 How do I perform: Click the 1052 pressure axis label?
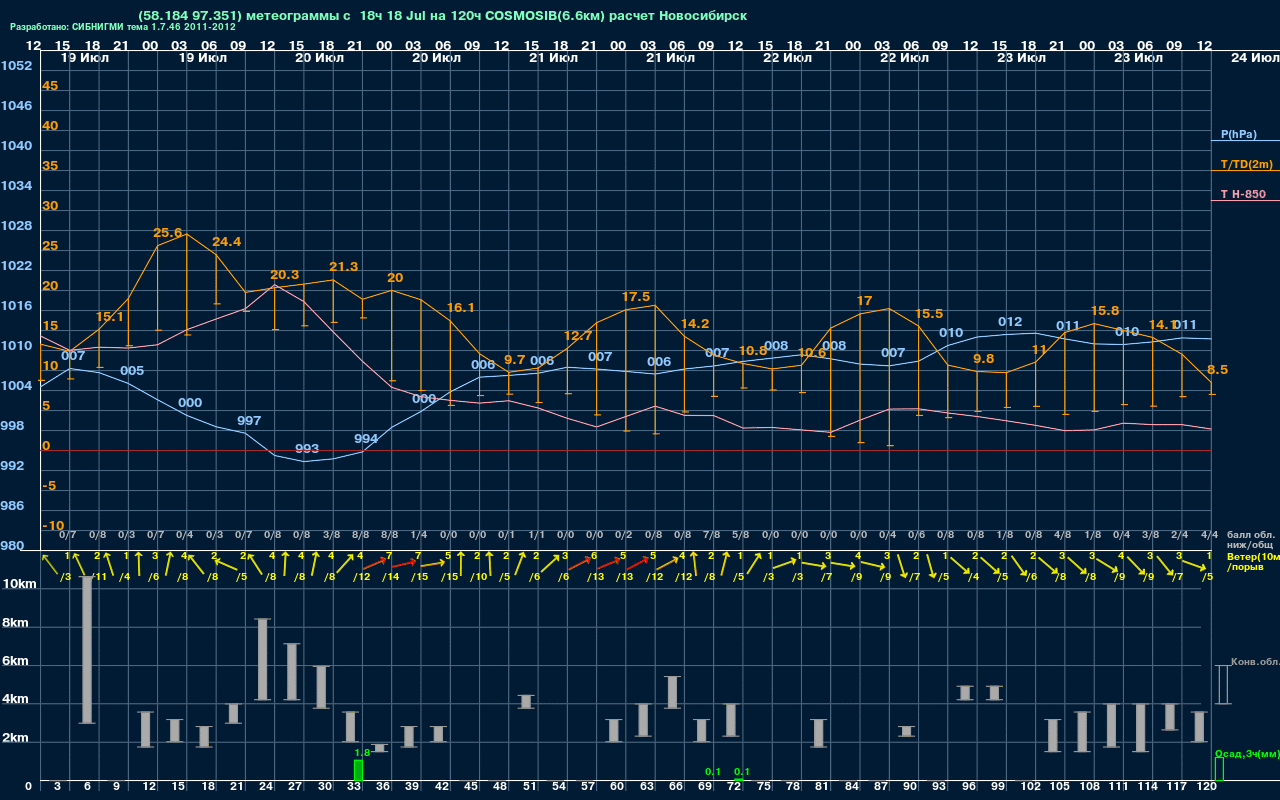(16, 66)
